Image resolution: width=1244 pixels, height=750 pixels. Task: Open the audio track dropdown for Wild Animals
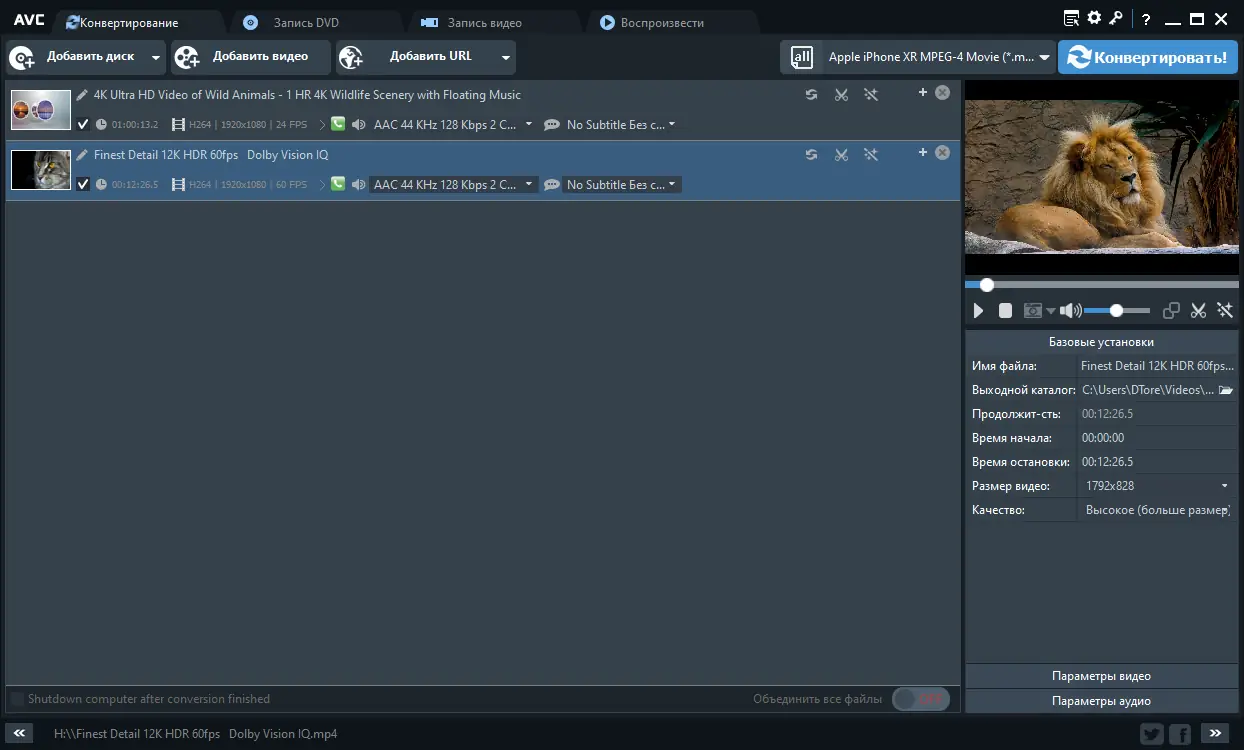click(453, 125)
